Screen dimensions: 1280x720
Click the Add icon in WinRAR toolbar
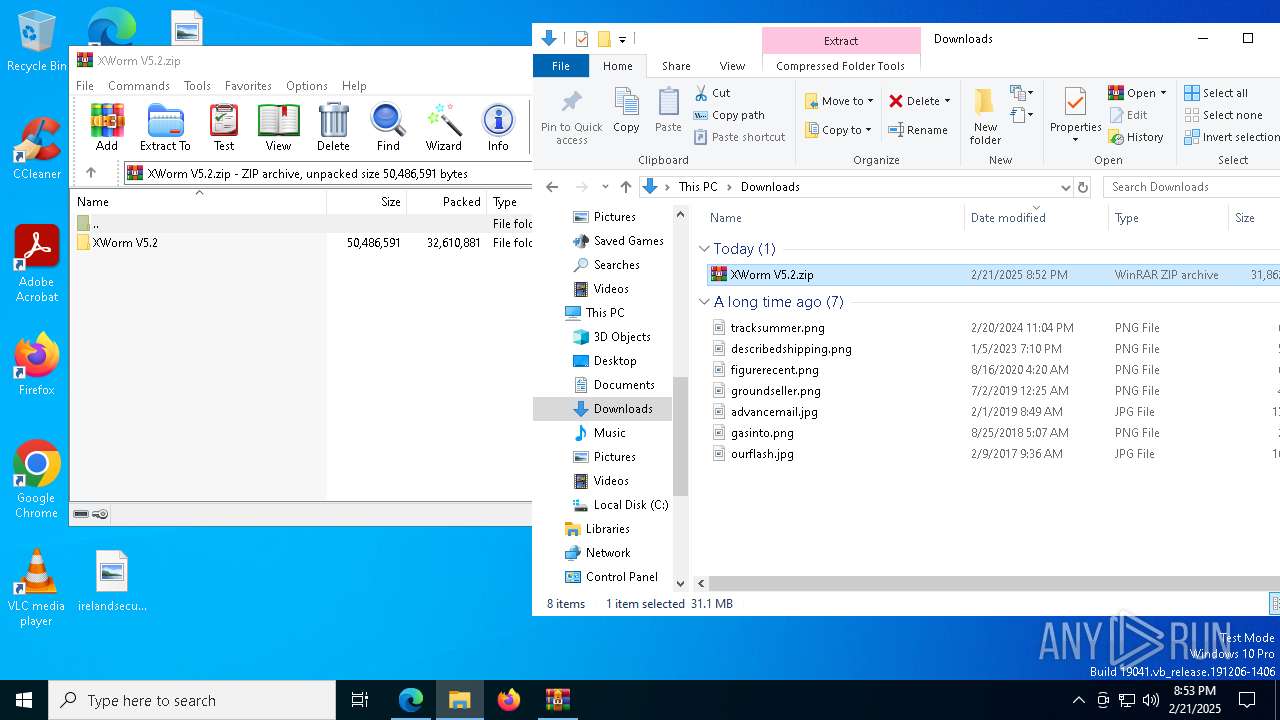(x=107, y=127)
